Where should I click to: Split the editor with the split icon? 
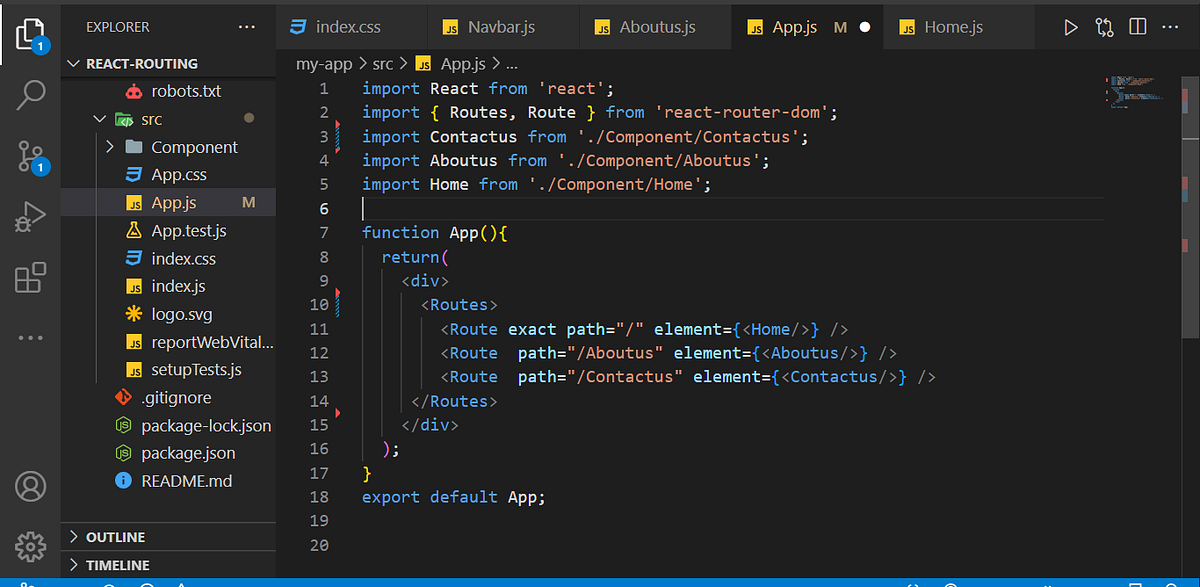coord(1137,27)
